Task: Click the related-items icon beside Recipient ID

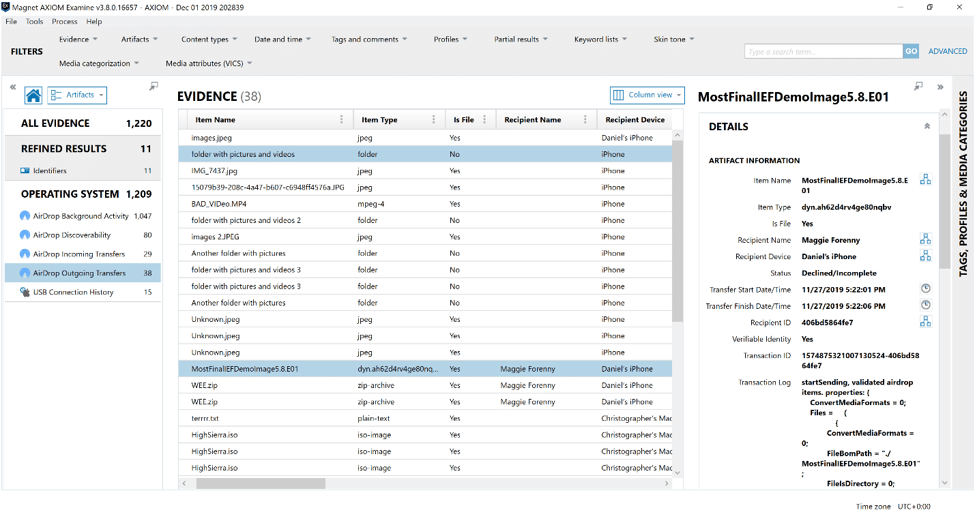Action: coord(925,322)
